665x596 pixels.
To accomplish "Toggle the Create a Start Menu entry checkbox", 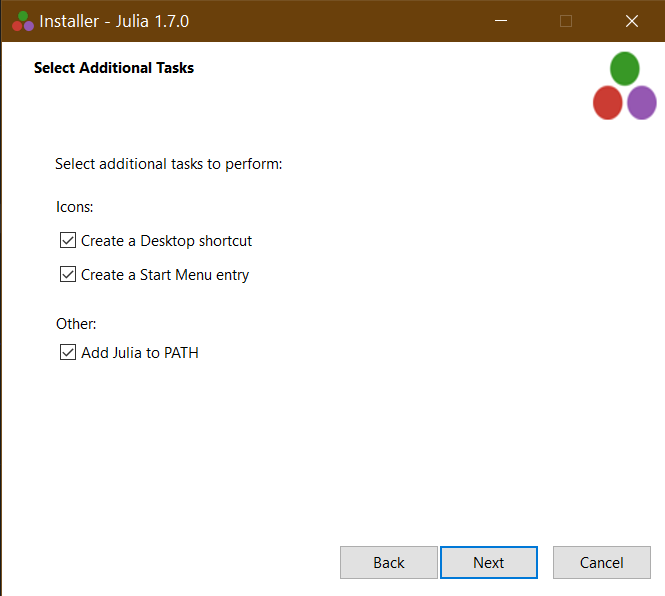I will click(68, 275).
